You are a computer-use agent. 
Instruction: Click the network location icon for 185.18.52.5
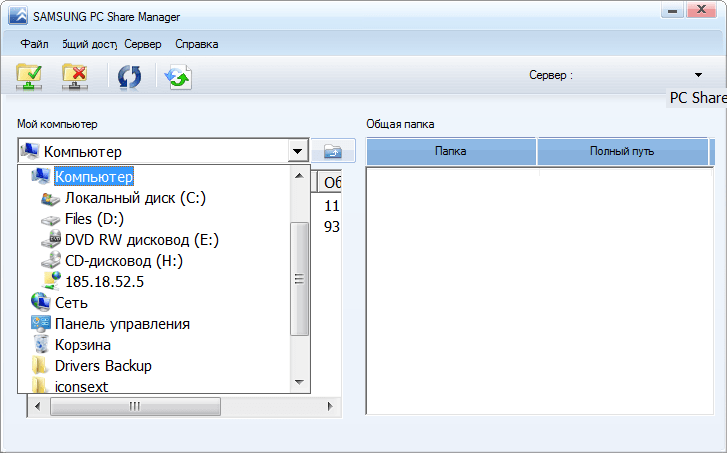click(x=51, y=281)
